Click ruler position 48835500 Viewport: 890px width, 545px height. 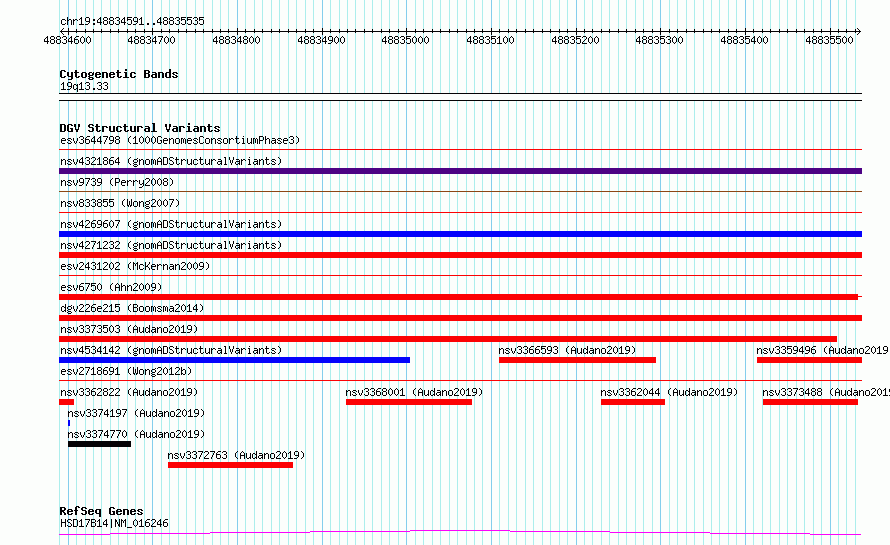(x=829, y=40)
